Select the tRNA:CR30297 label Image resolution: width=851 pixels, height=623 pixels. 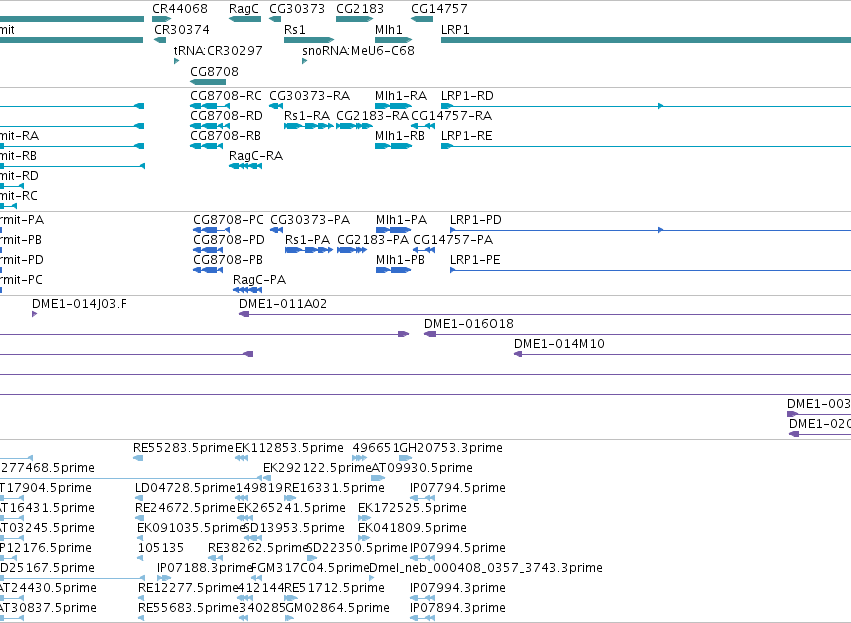(x=218, y=51)
